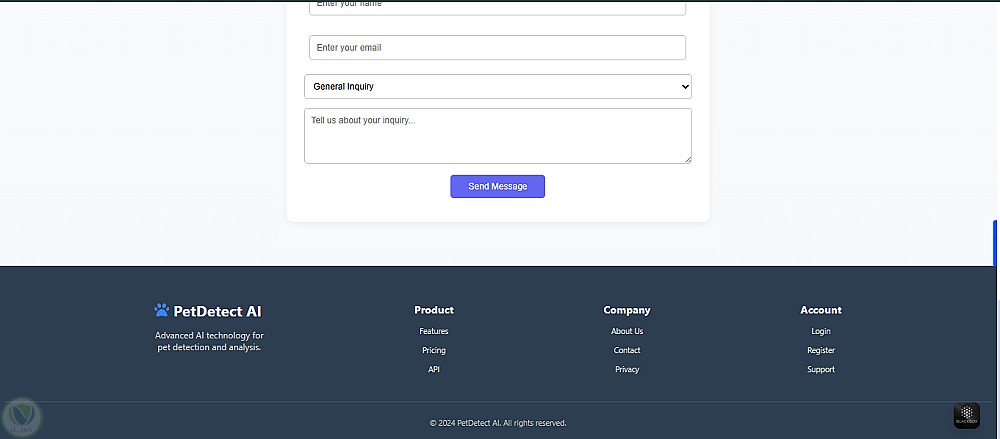Click the inquiry message text area

click(x=497, y=135)
